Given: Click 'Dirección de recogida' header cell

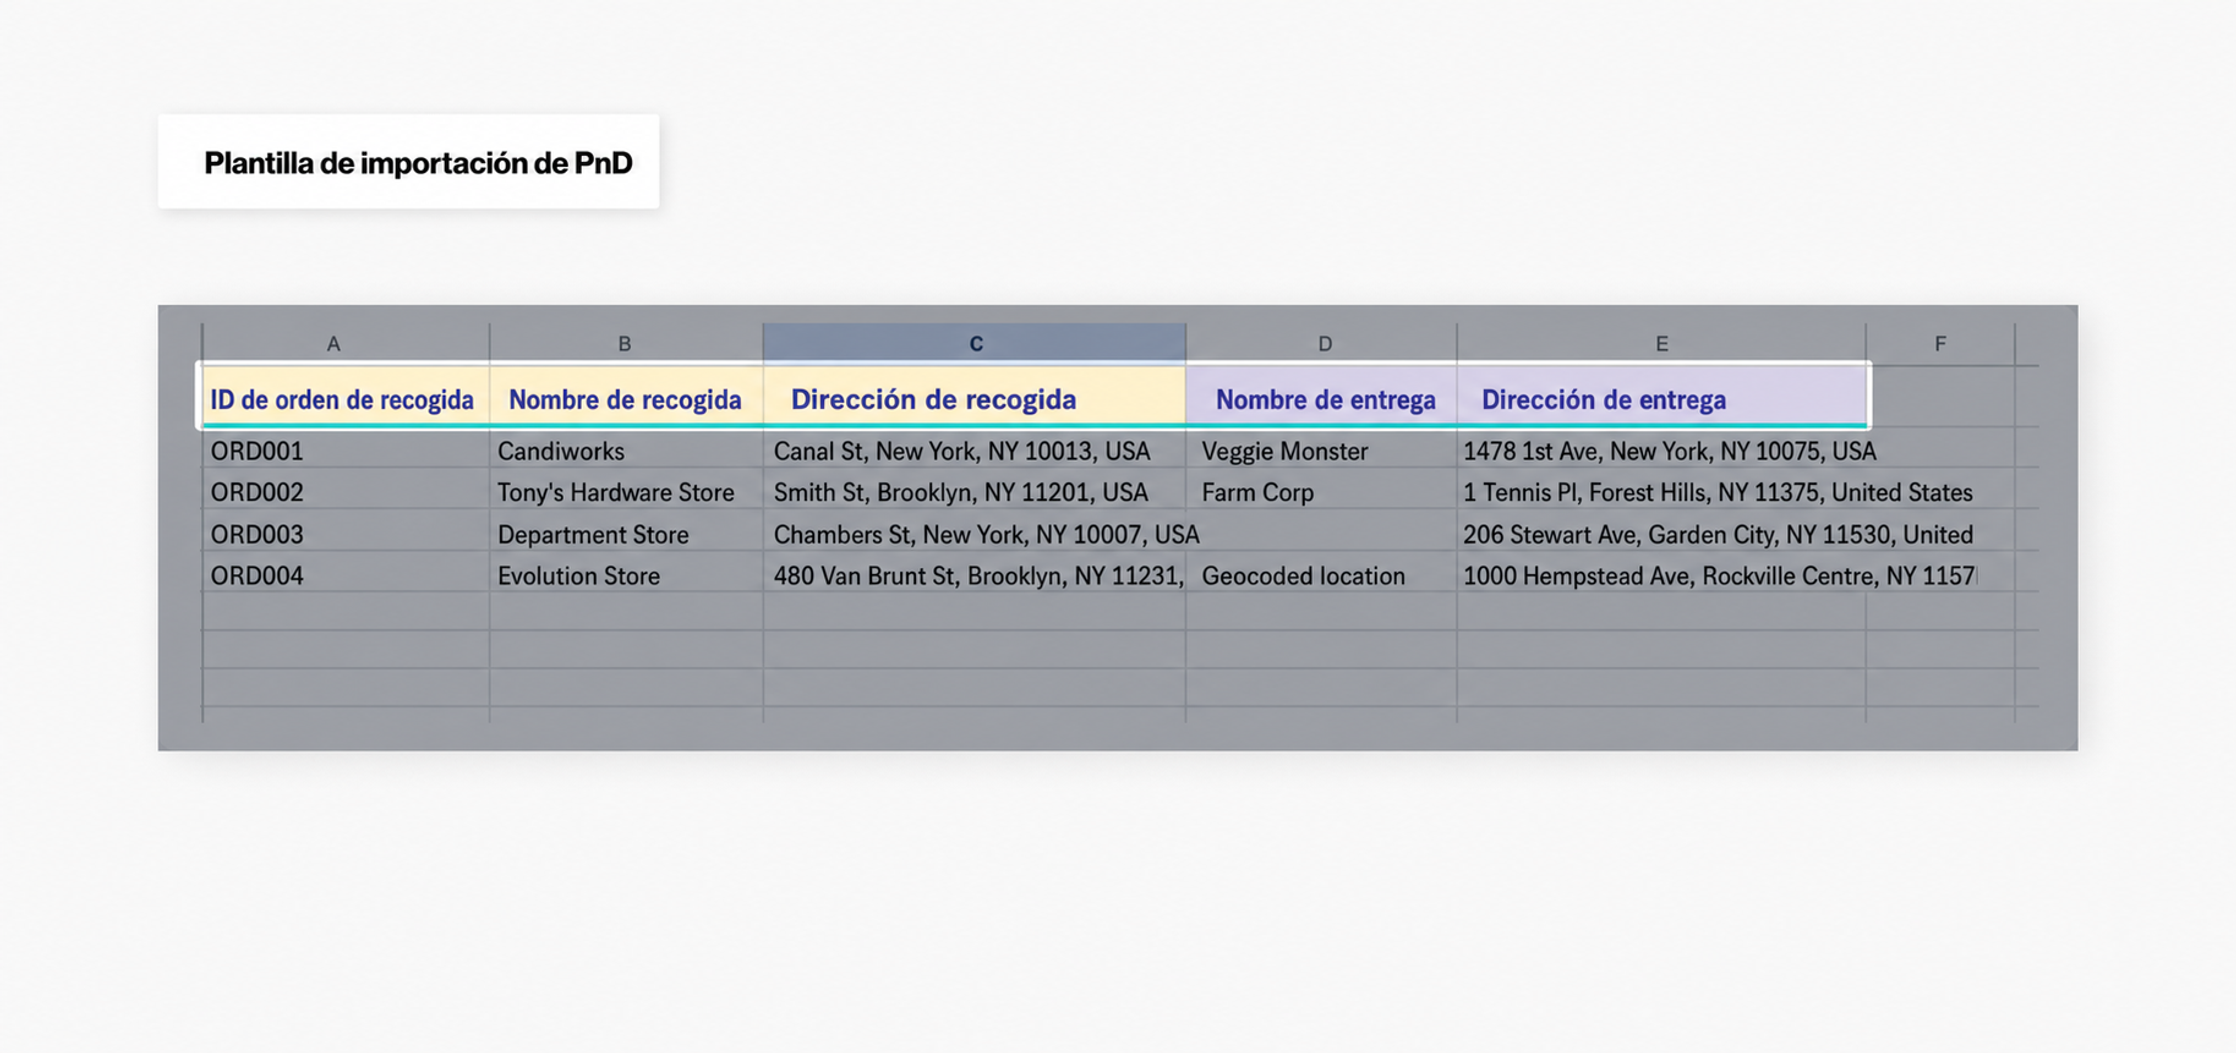Looking at the screenshot, I should [x=975, y=398].
